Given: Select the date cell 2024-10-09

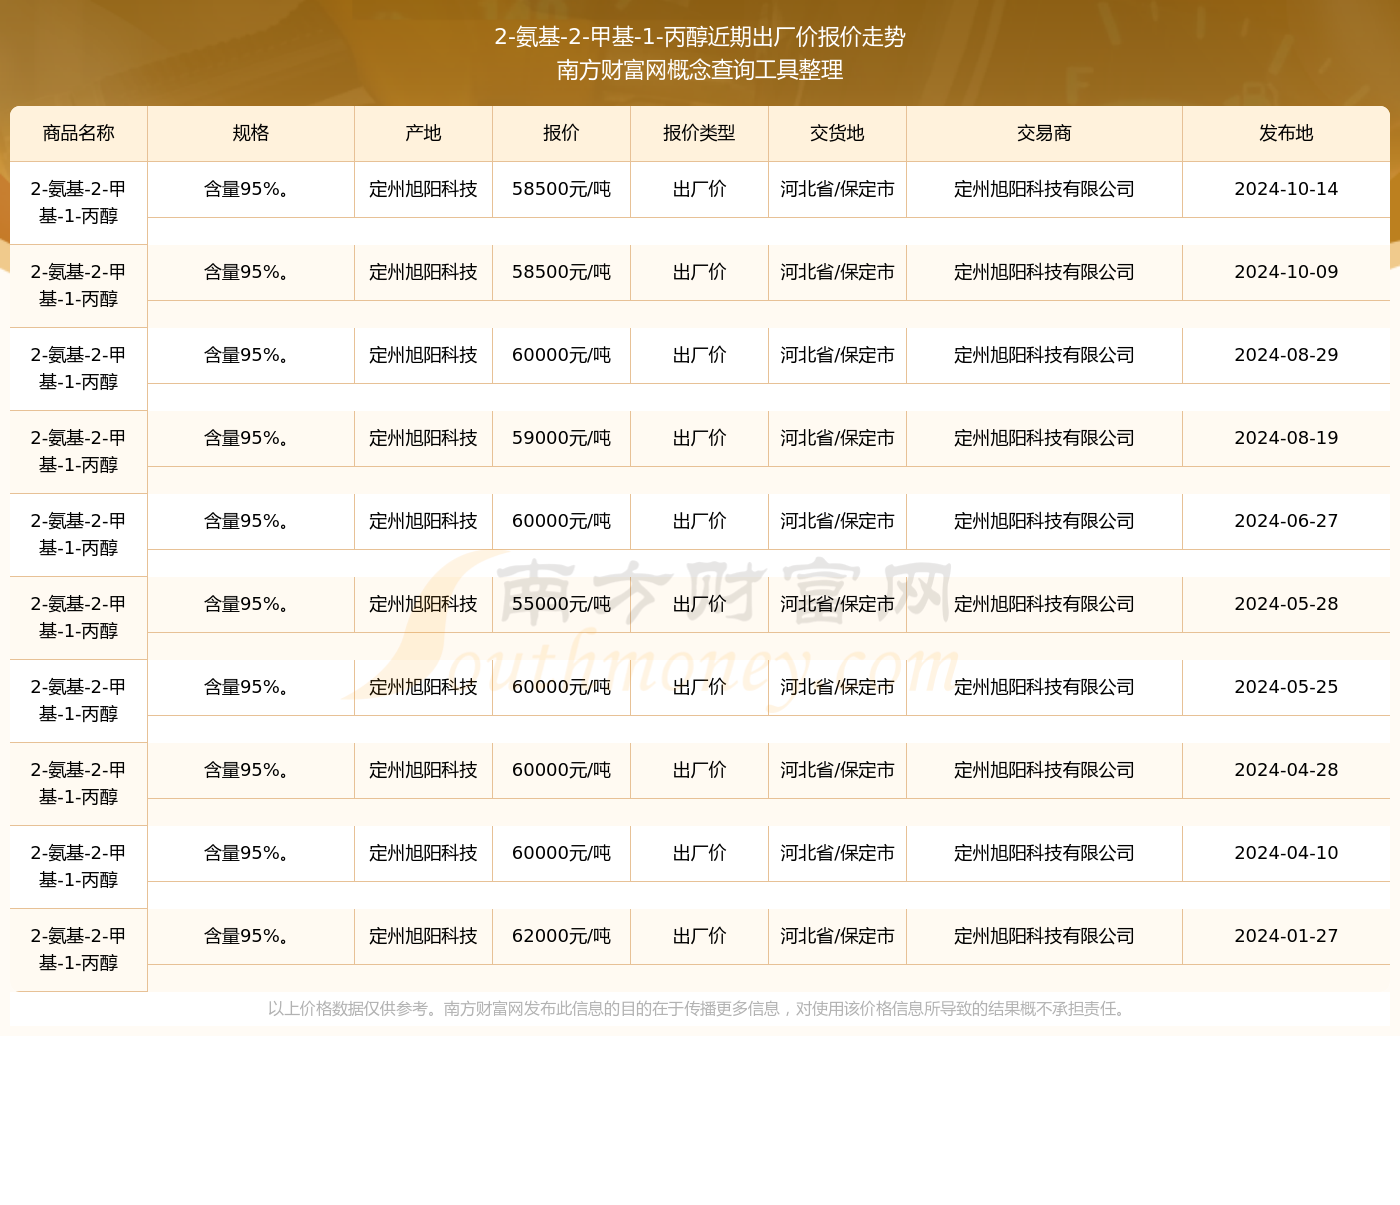Looking at the screenshot, I should pyautogui.click(x=1286, y=272).
